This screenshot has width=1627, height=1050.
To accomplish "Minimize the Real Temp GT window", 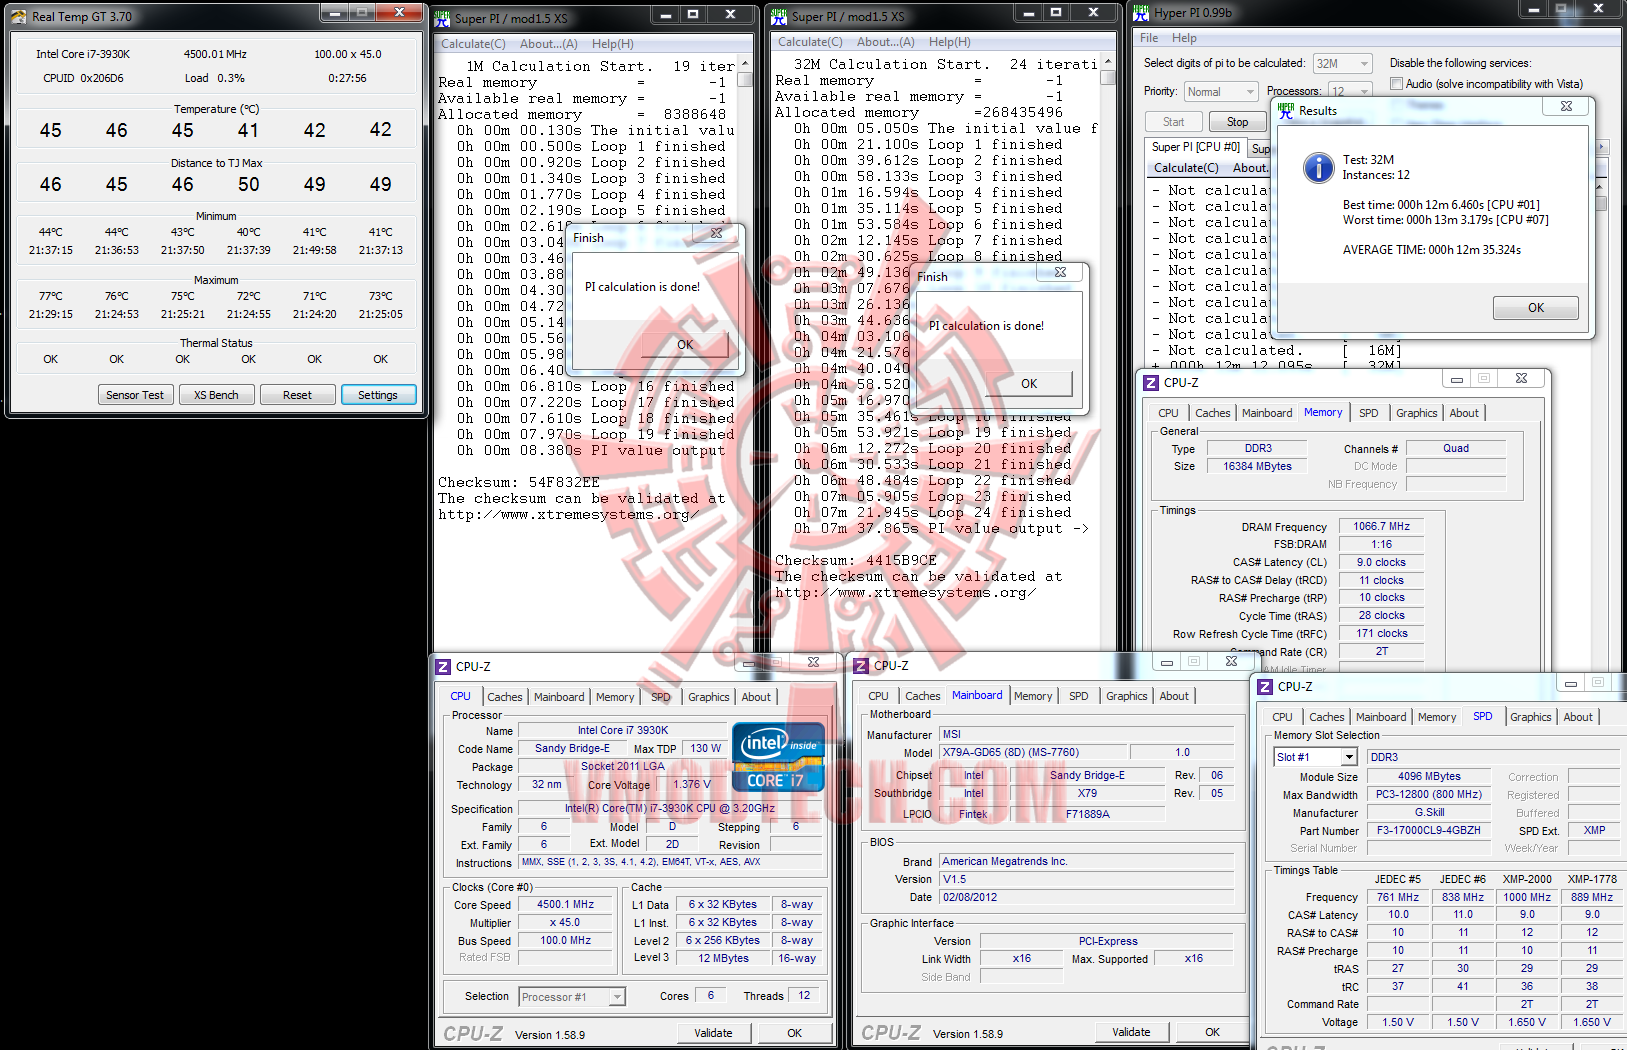I will tap(335, 13).
